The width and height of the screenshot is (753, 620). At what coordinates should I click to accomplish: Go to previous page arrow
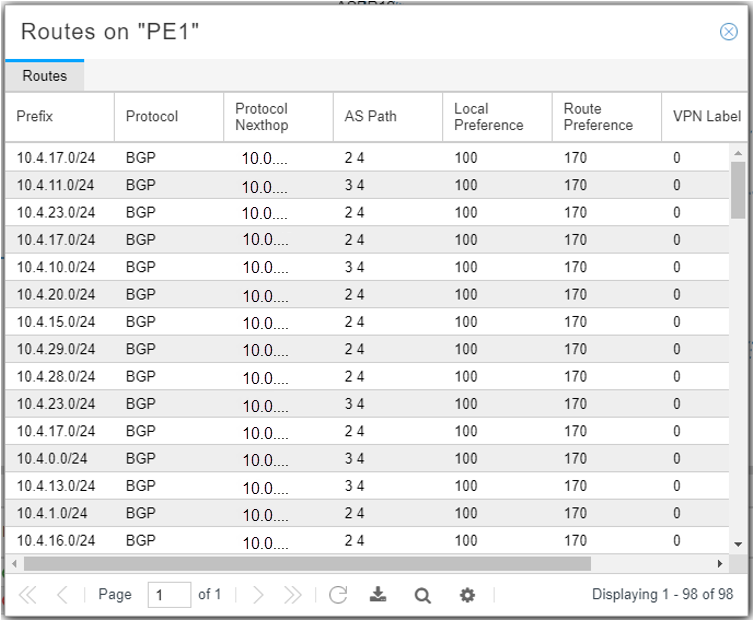[x=61, y=595]
